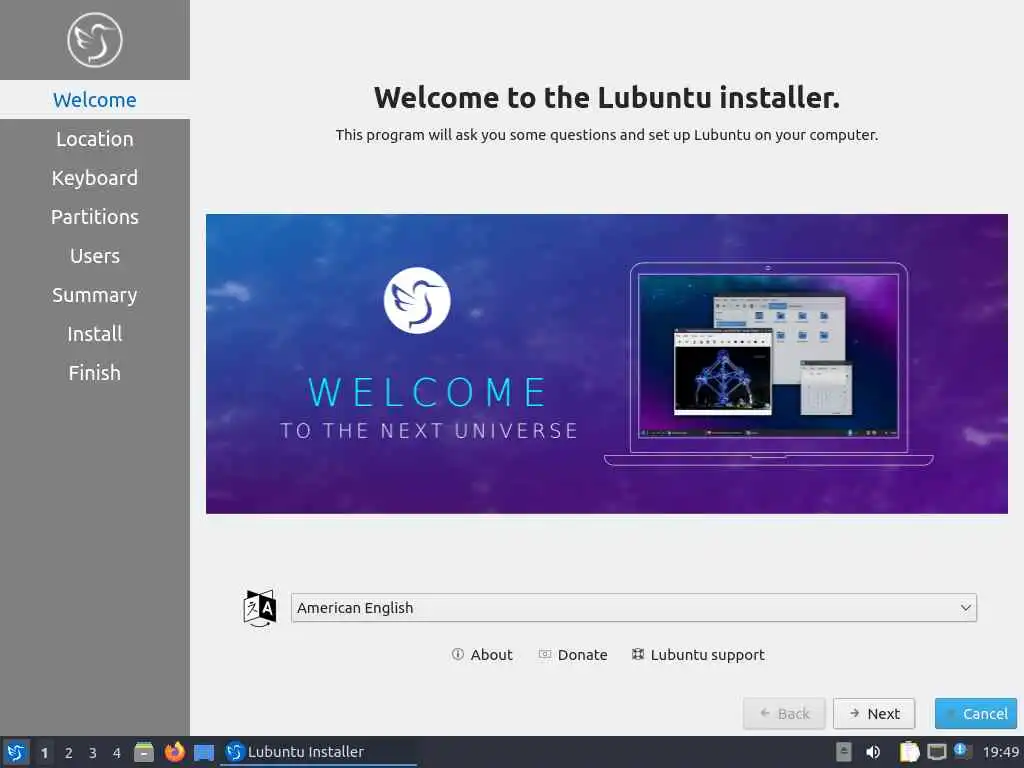
Task: Click the 'Welcome to the Lubuntu installer.' heading
Action: [x=607, y=98]
